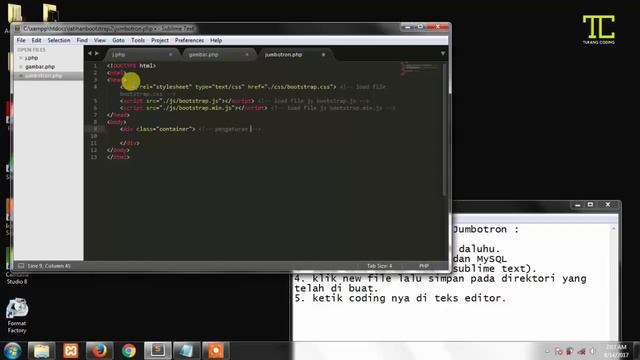The image size is (640, 360).
Task: Click line number 10 in the gutter
Action: [x=94, y=136]
